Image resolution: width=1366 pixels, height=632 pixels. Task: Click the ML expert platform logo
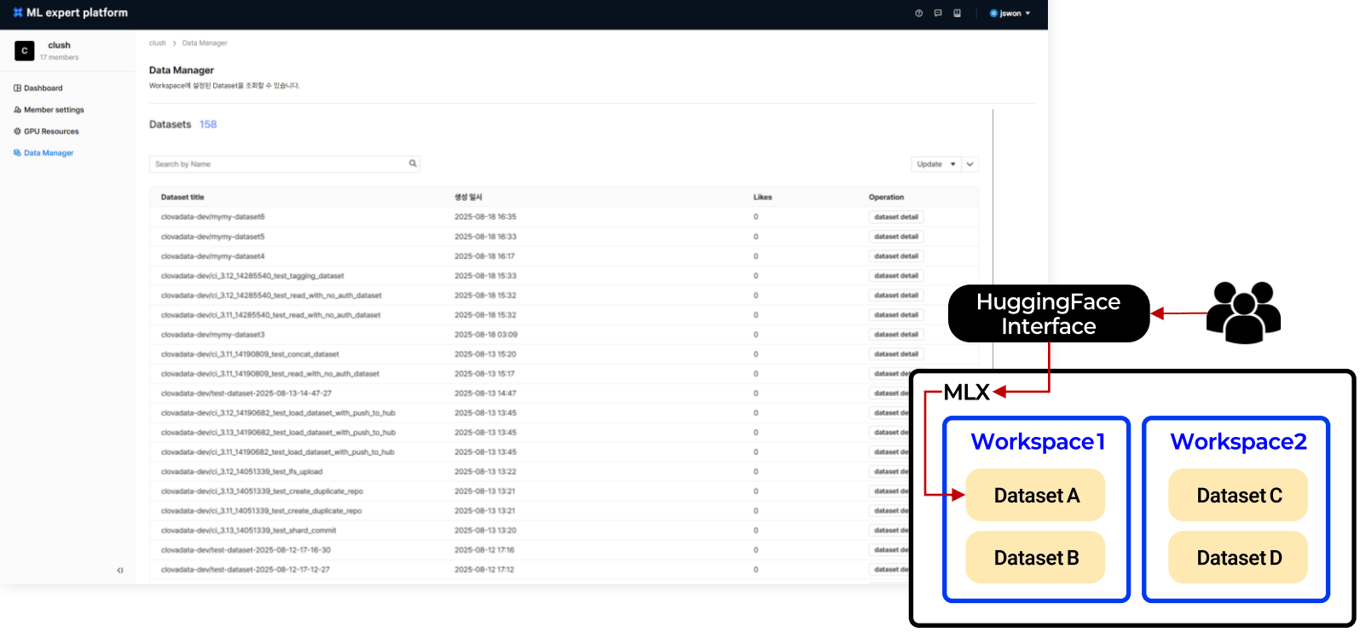point(70,13)
